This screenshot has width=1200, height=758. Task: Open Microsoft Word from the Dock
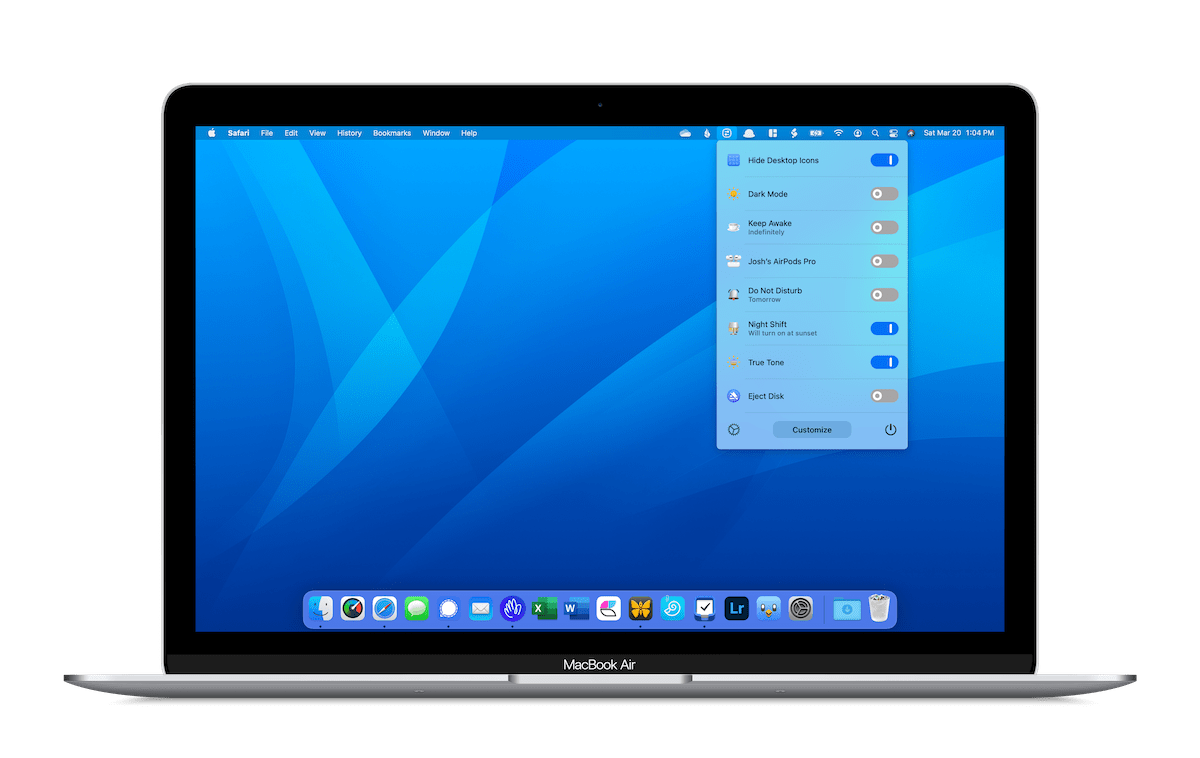(x=577, y=608)
